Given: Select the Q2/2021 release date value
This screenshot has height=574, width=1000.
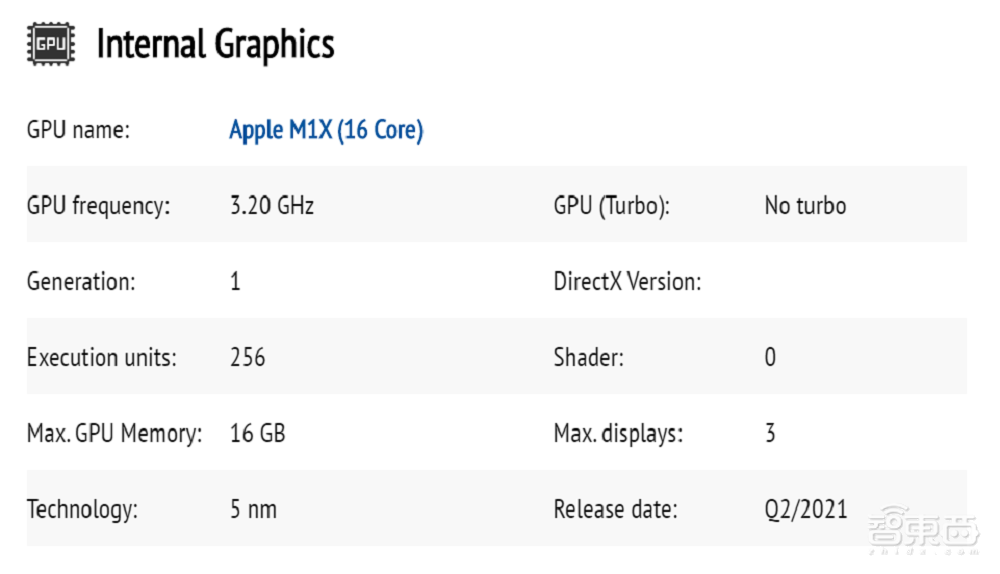Looking at the screenshot, I should pos(805,509).
